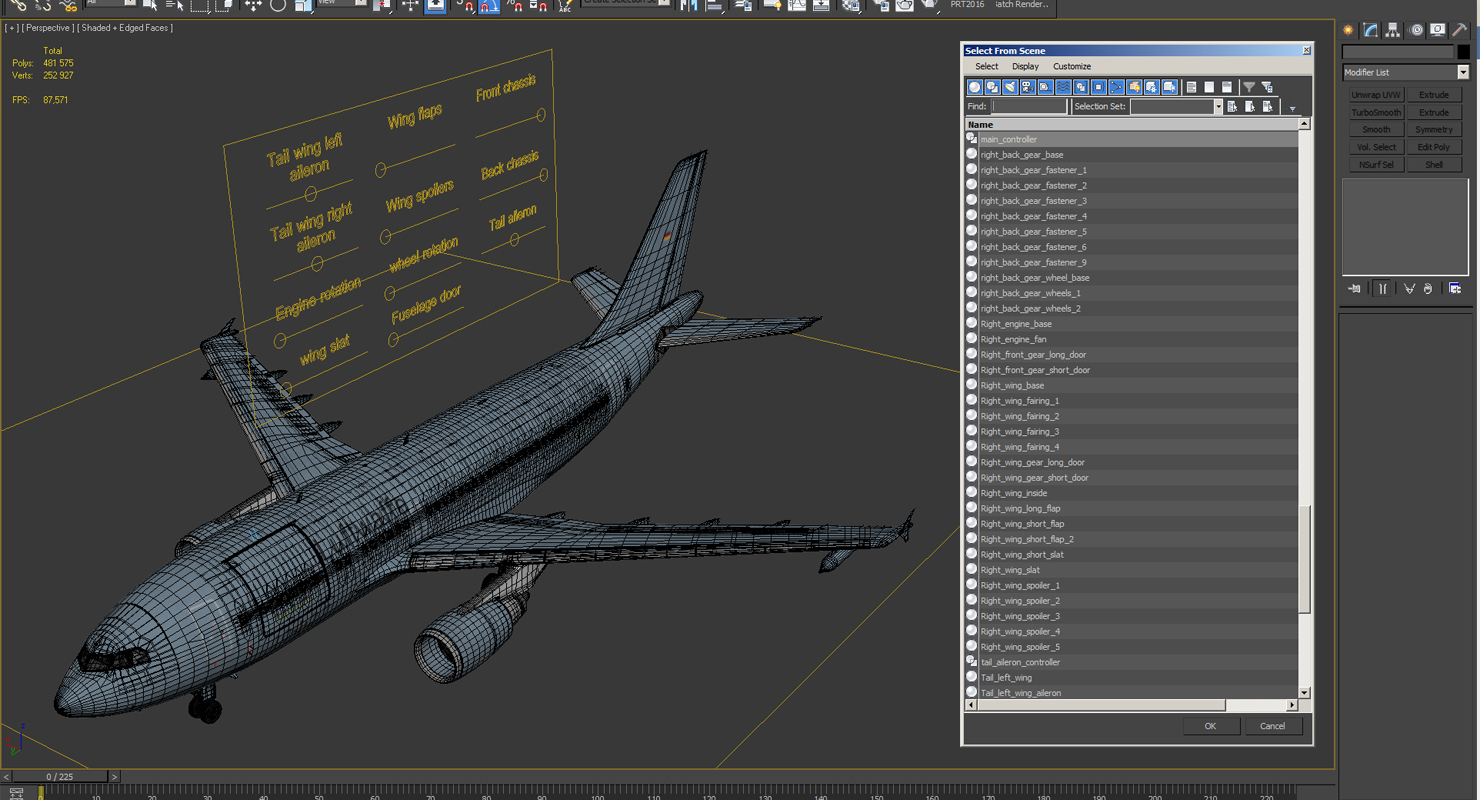Click the NSurf Sel modifier button
The width and height of the screenshot is (1480, 800).
1375,164
